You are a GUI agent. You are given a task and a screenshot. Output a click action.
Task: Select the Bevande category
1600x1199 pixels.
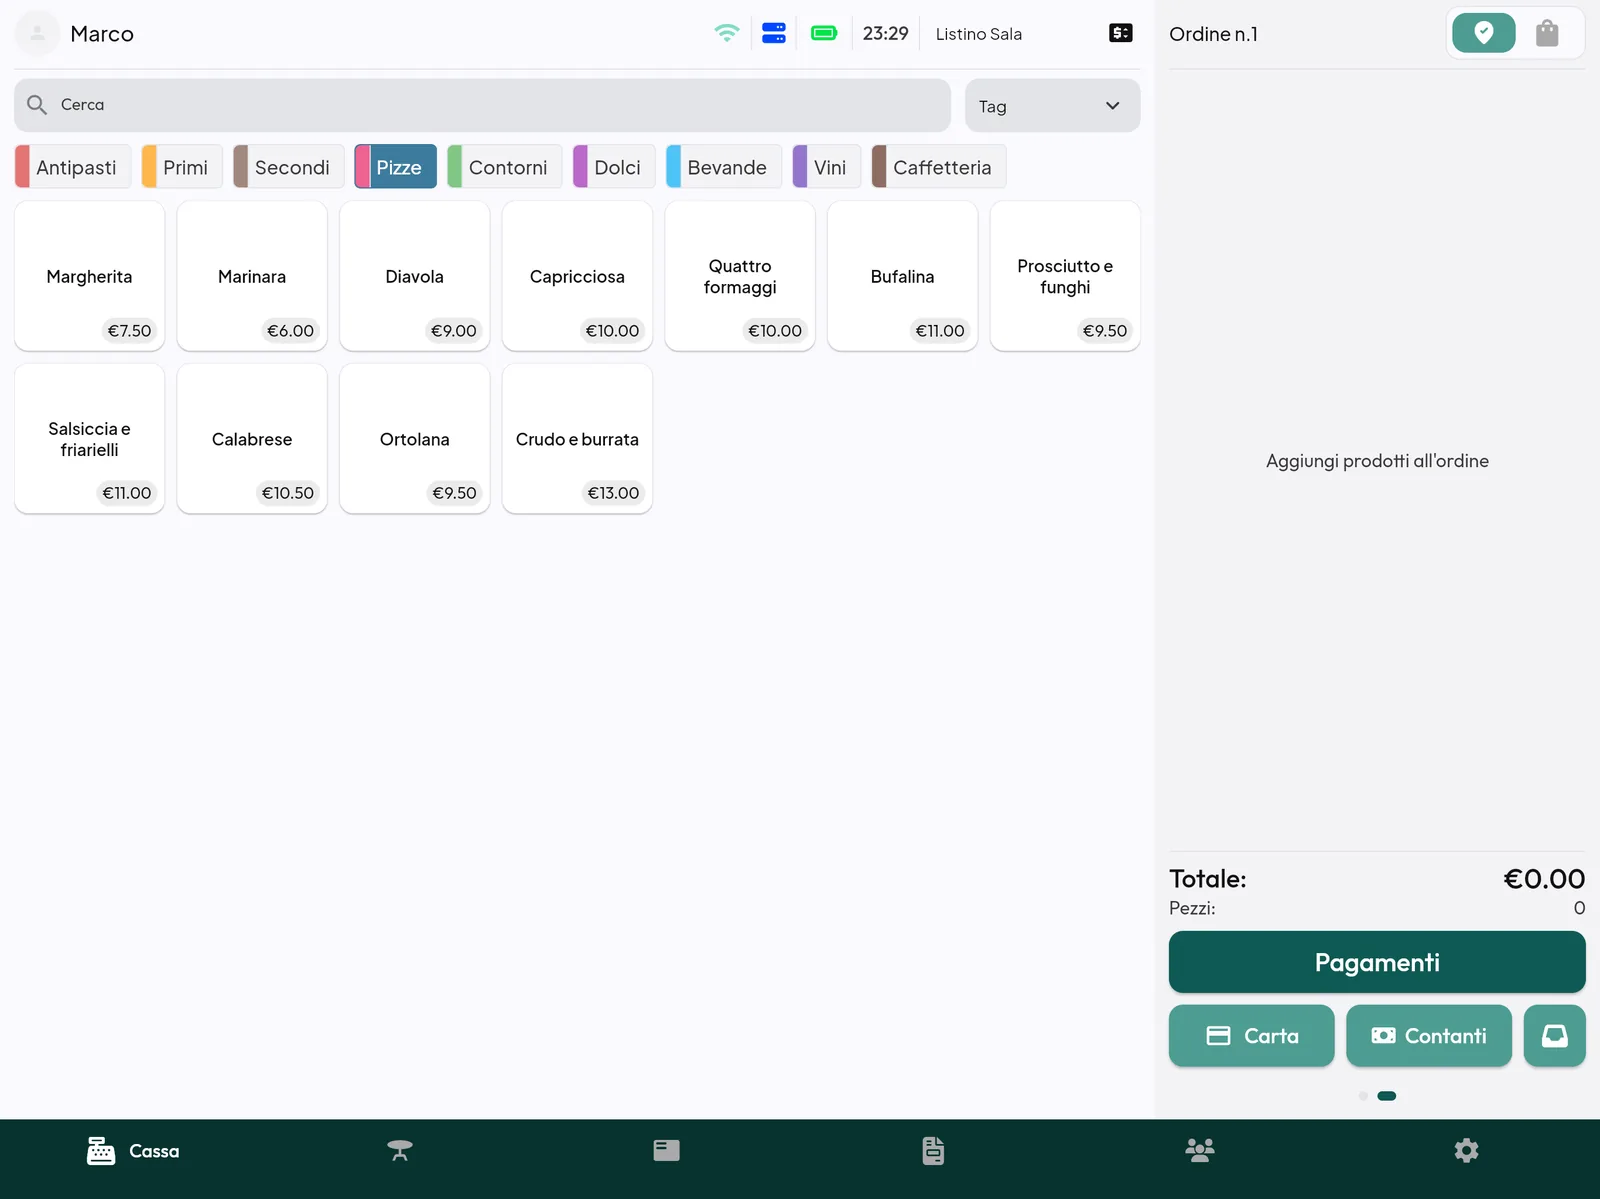point(724,167)
